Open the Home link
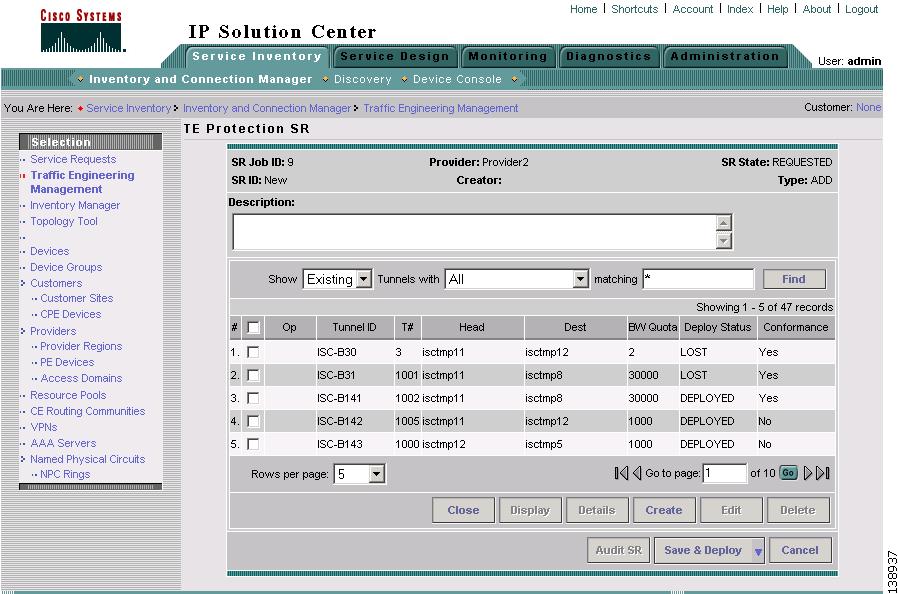The image size is (898, 594). coord(584,9)
